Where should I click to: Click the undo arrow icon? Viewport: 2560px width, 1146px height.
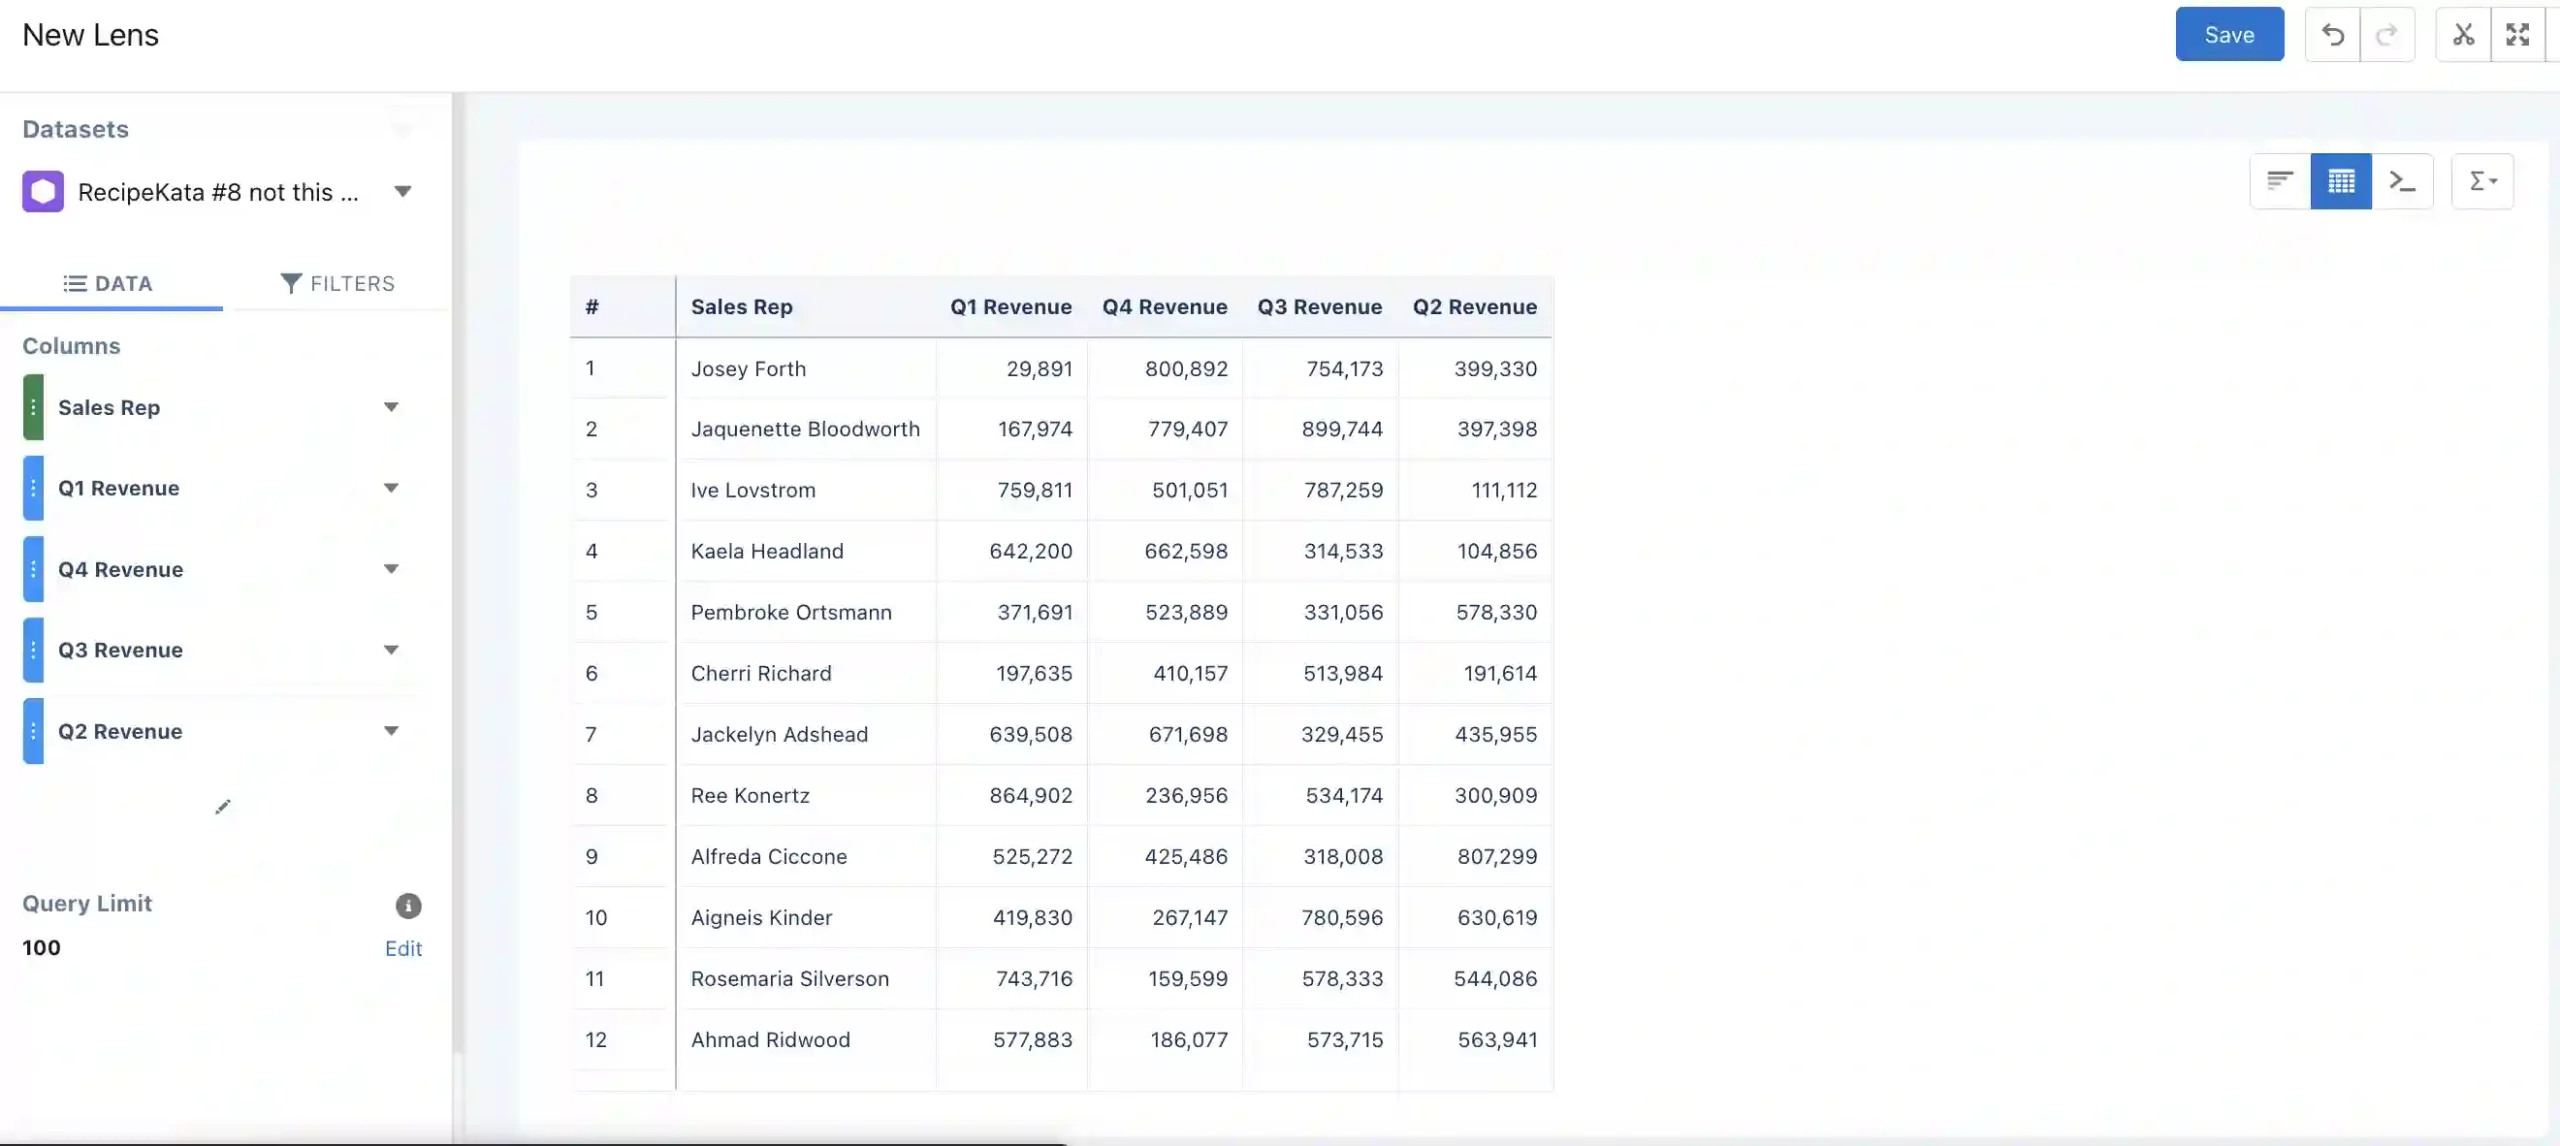(x=2332, y=35)
